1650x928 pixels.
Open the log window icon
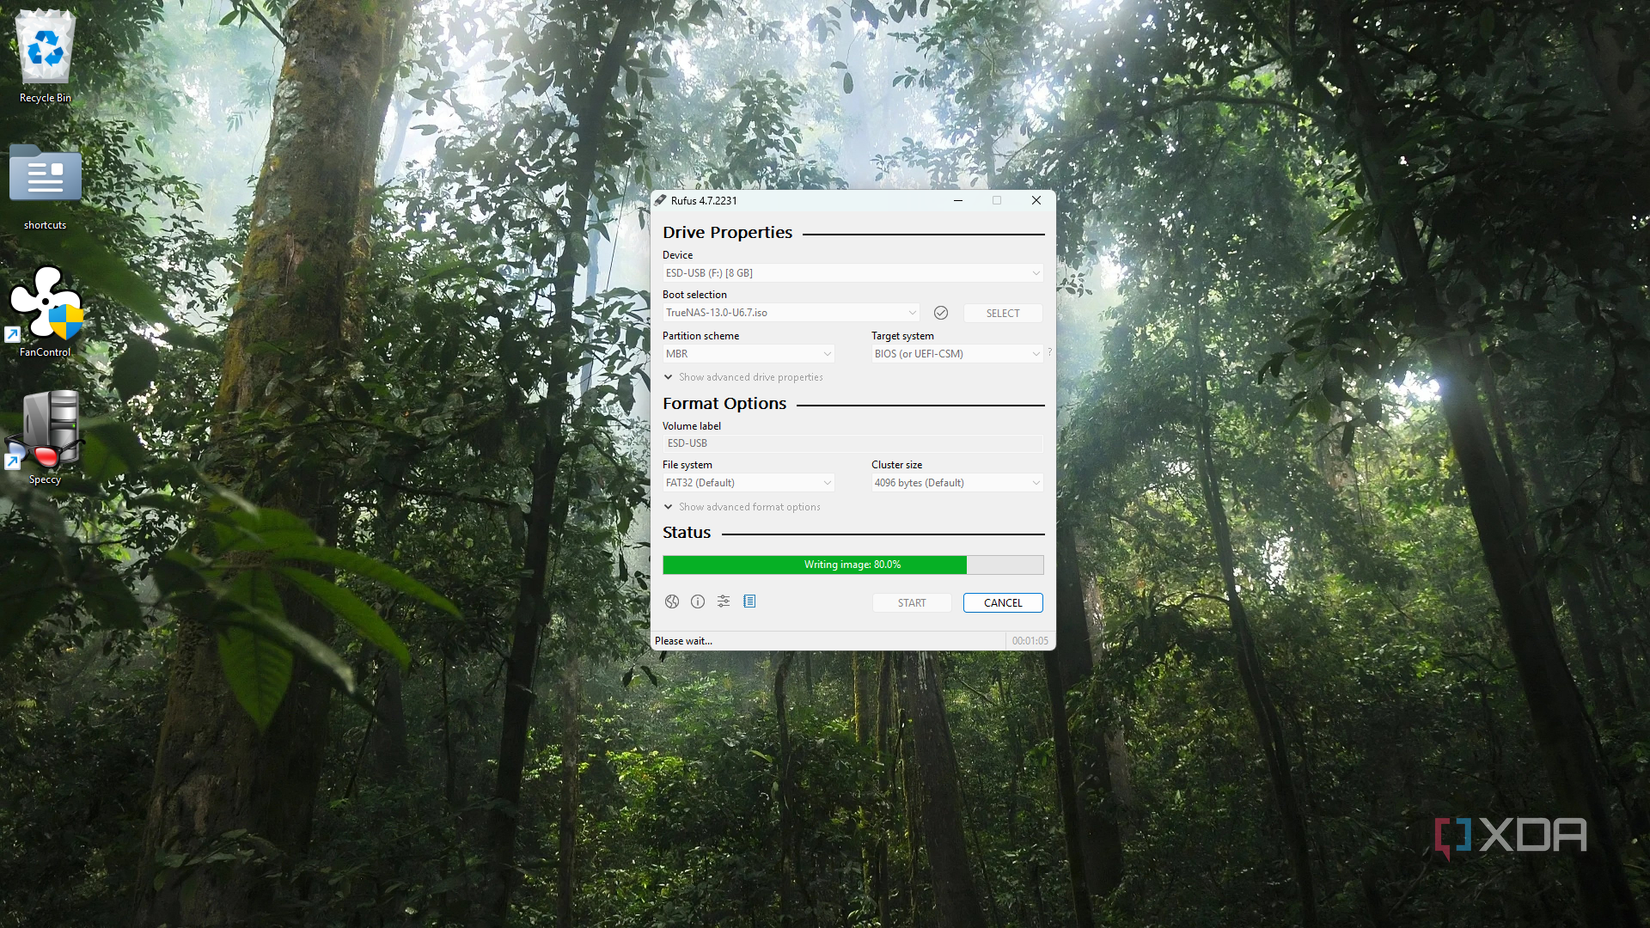point(749,601)
